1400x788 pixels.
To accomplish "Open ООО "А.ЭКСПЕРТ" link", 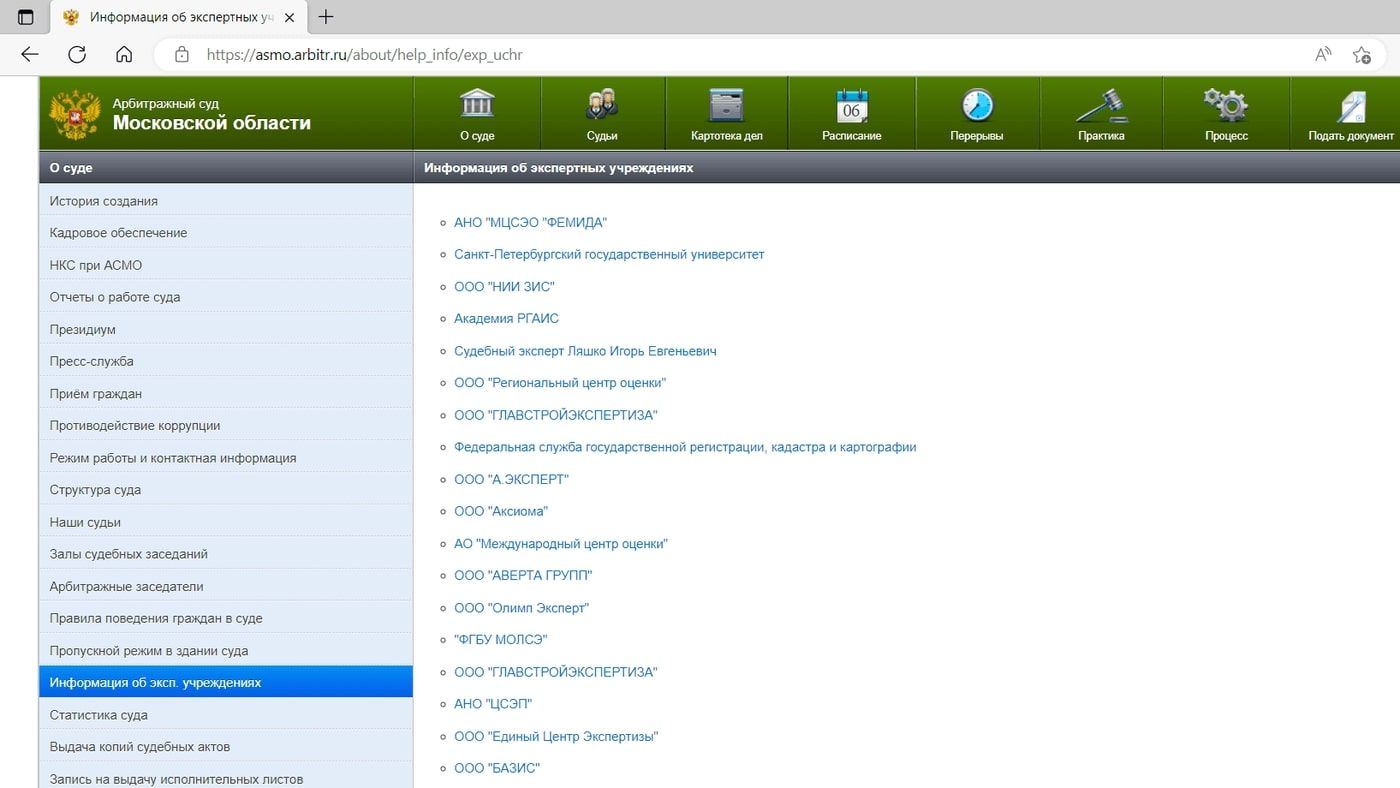I will 511,480.
